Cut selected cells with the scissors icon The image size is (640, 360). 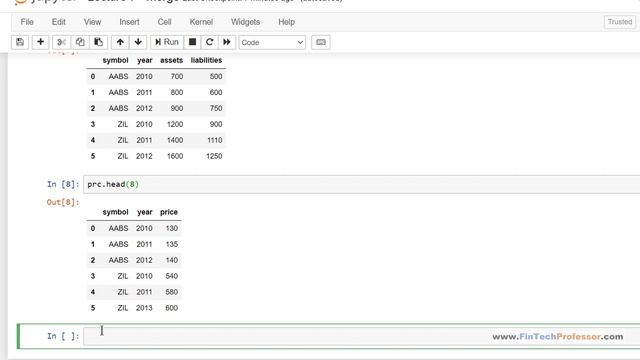click(61, 42)
